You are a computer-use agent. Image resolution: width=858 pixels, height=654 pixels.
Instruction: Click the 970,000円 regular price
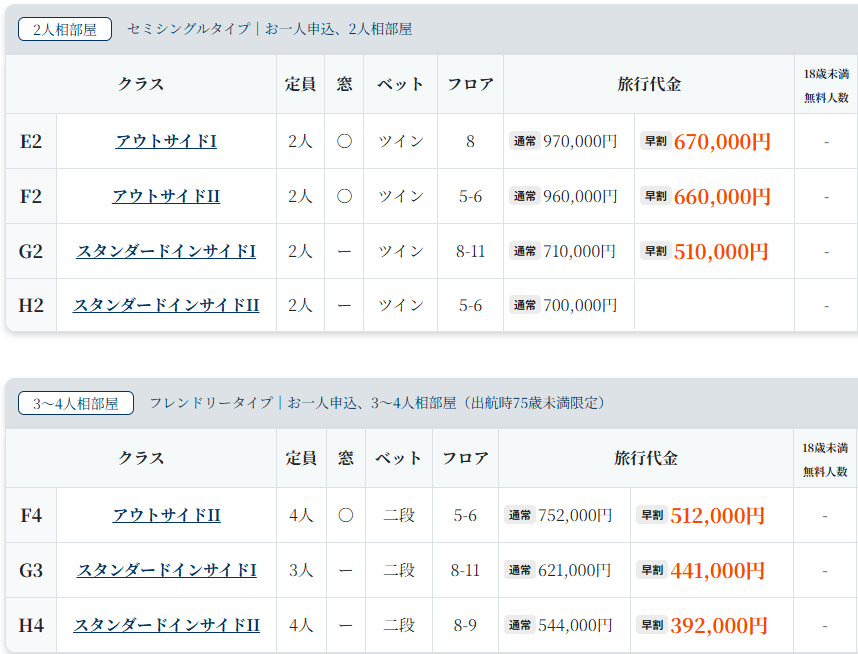580,141
